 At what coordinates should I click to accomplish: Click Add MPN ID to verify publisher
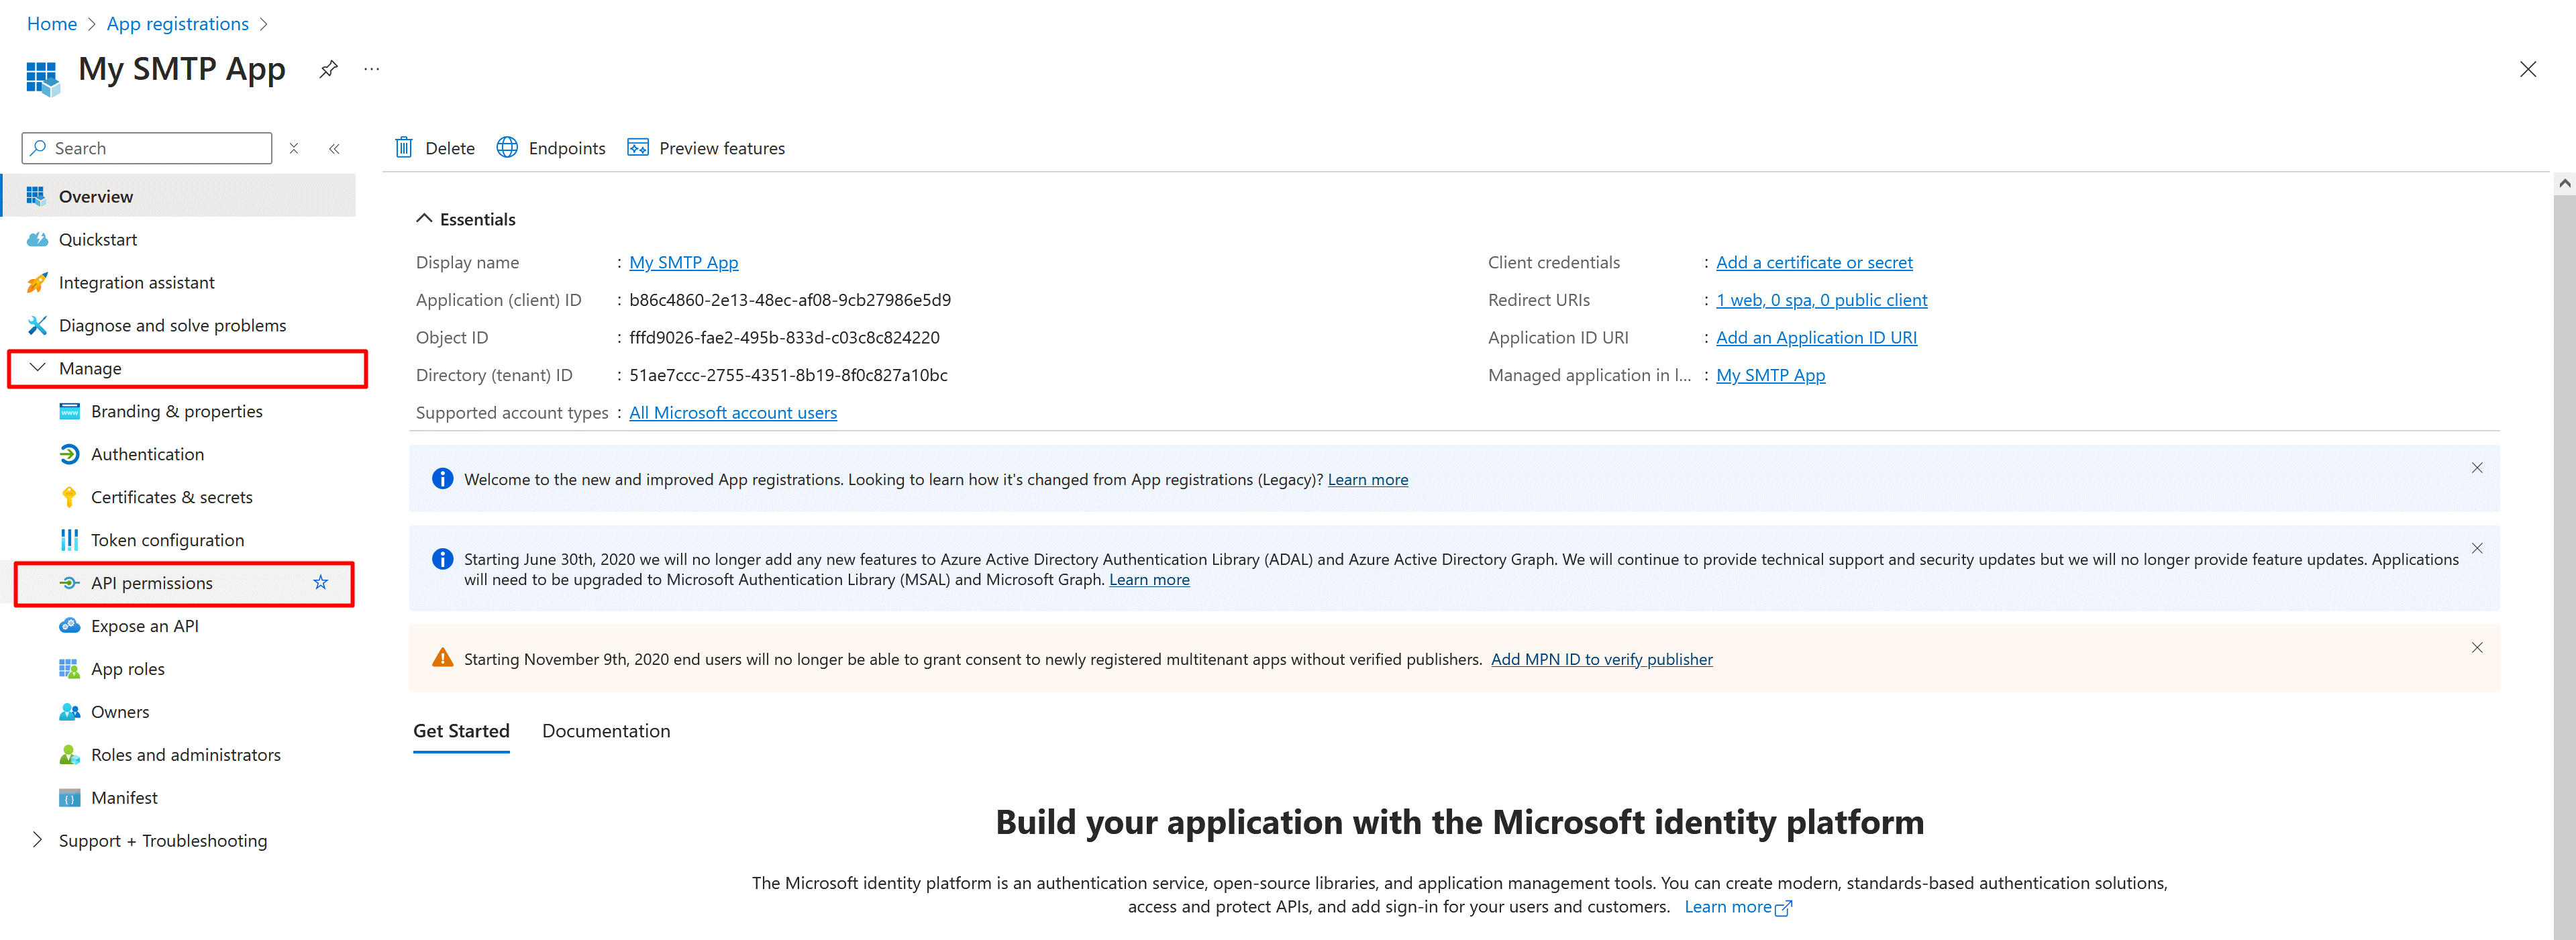1601,659
